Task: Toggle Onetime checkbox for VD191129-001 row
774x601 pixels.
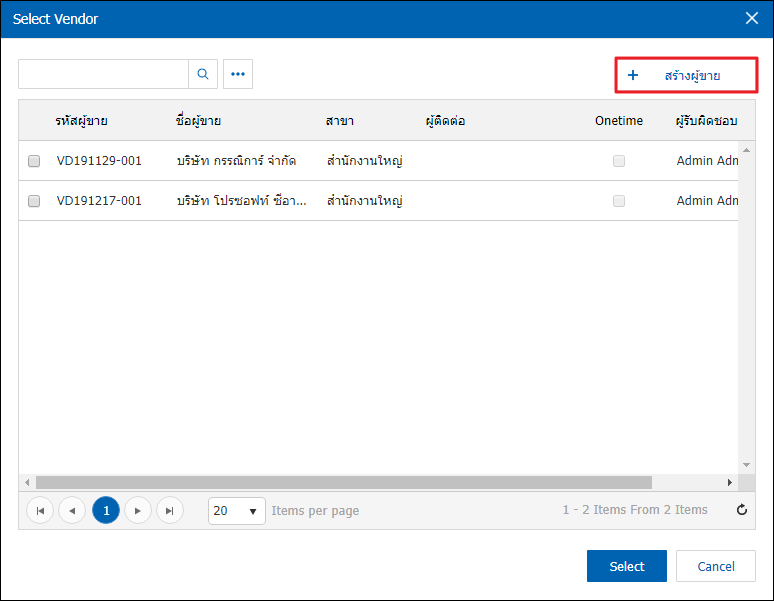Action: click(619, 161)
